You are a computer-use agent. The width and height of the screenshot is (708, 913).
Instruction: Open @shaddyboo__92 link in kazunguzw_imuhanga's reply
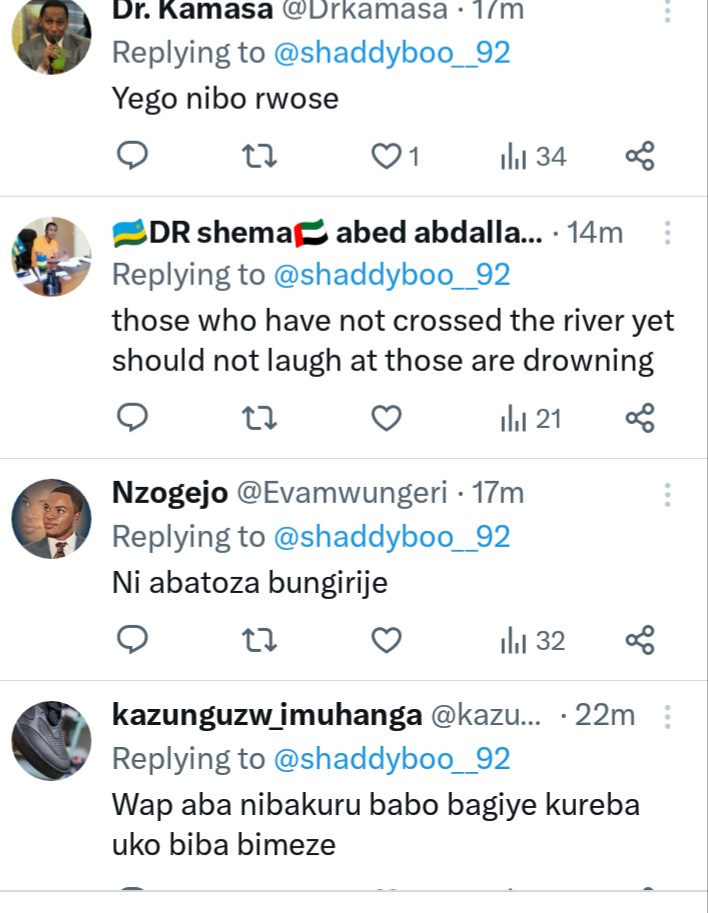pyautogui.click(x=391, y=759)
